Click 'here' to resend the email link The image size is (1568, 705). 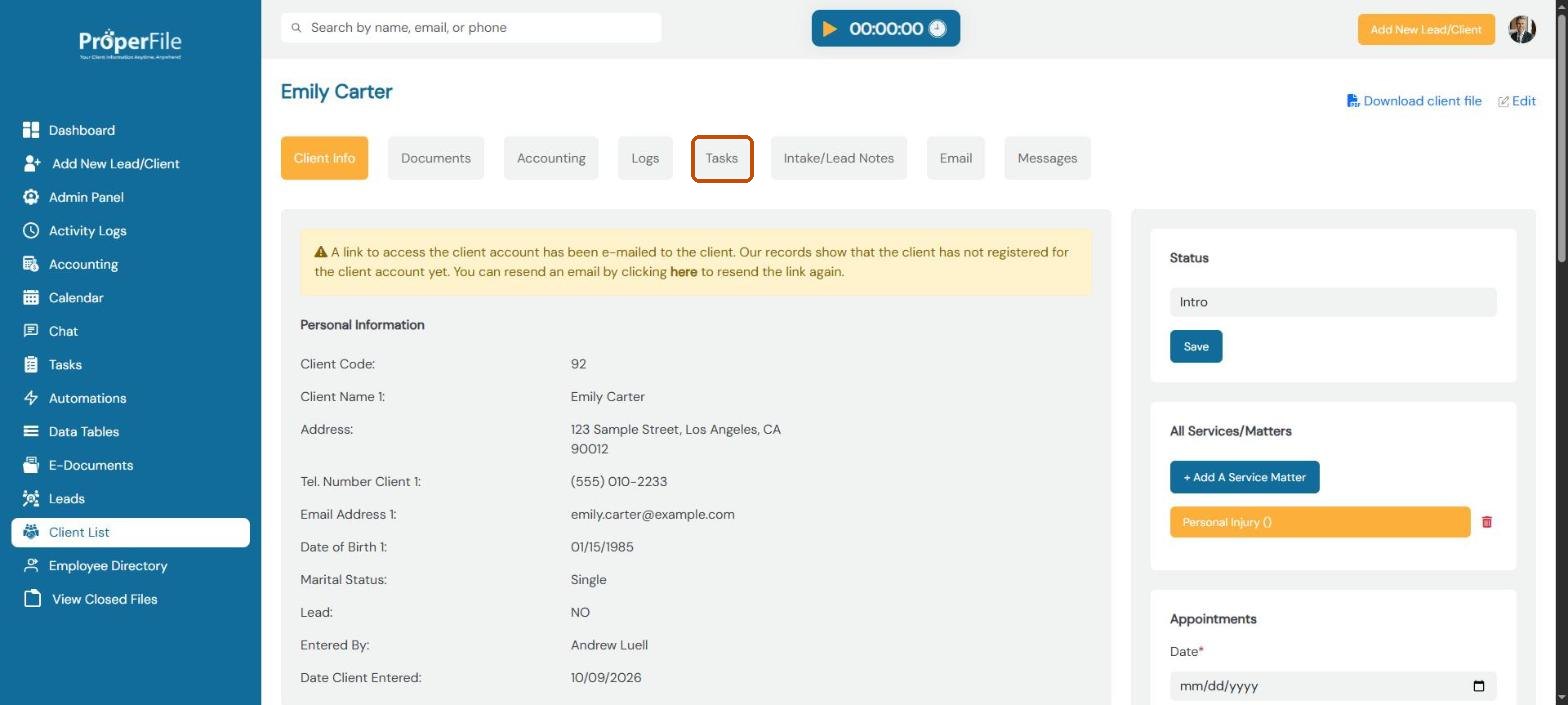click(683, 272)
